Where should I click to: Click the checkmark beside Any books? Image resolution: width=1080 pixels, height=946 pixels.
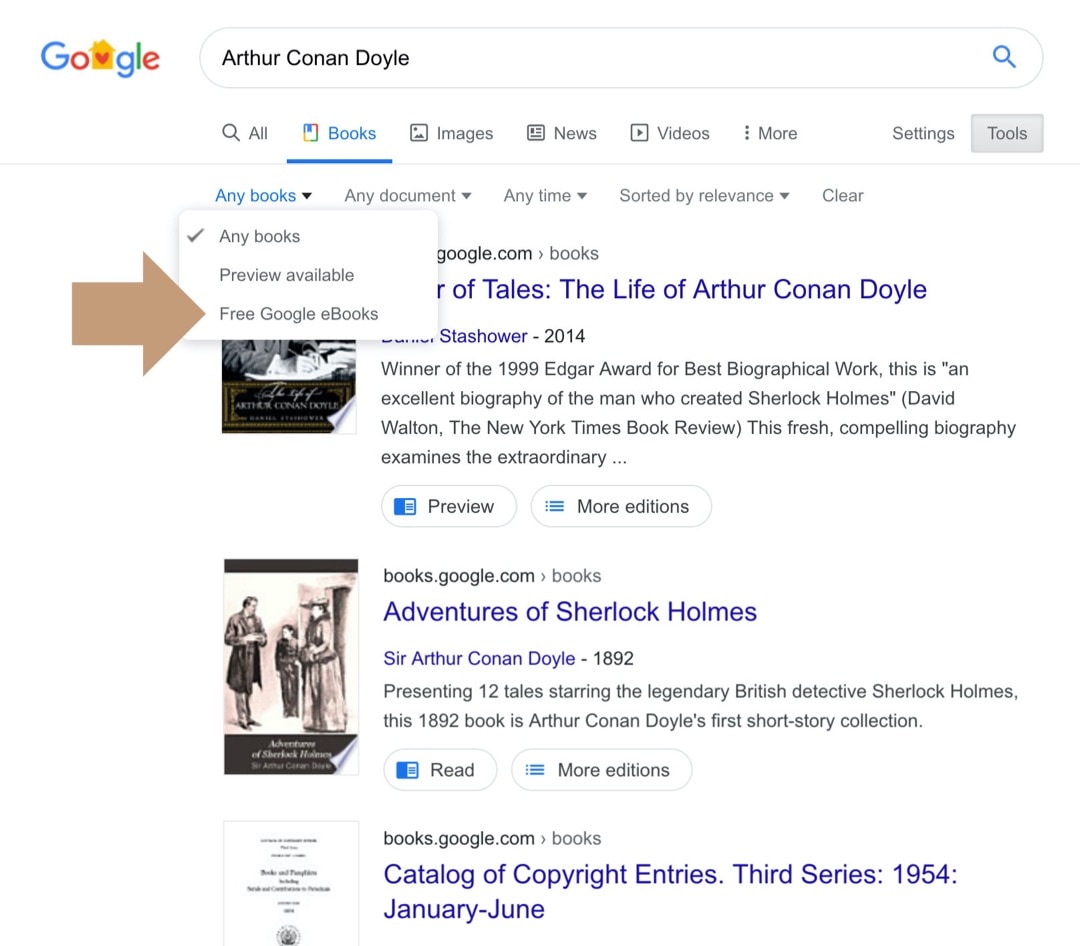coord(197,236)
